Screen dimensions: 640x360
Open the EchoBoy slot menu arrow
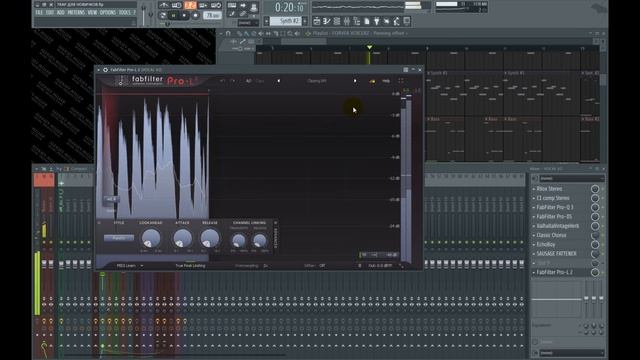(x=534, y=244)
